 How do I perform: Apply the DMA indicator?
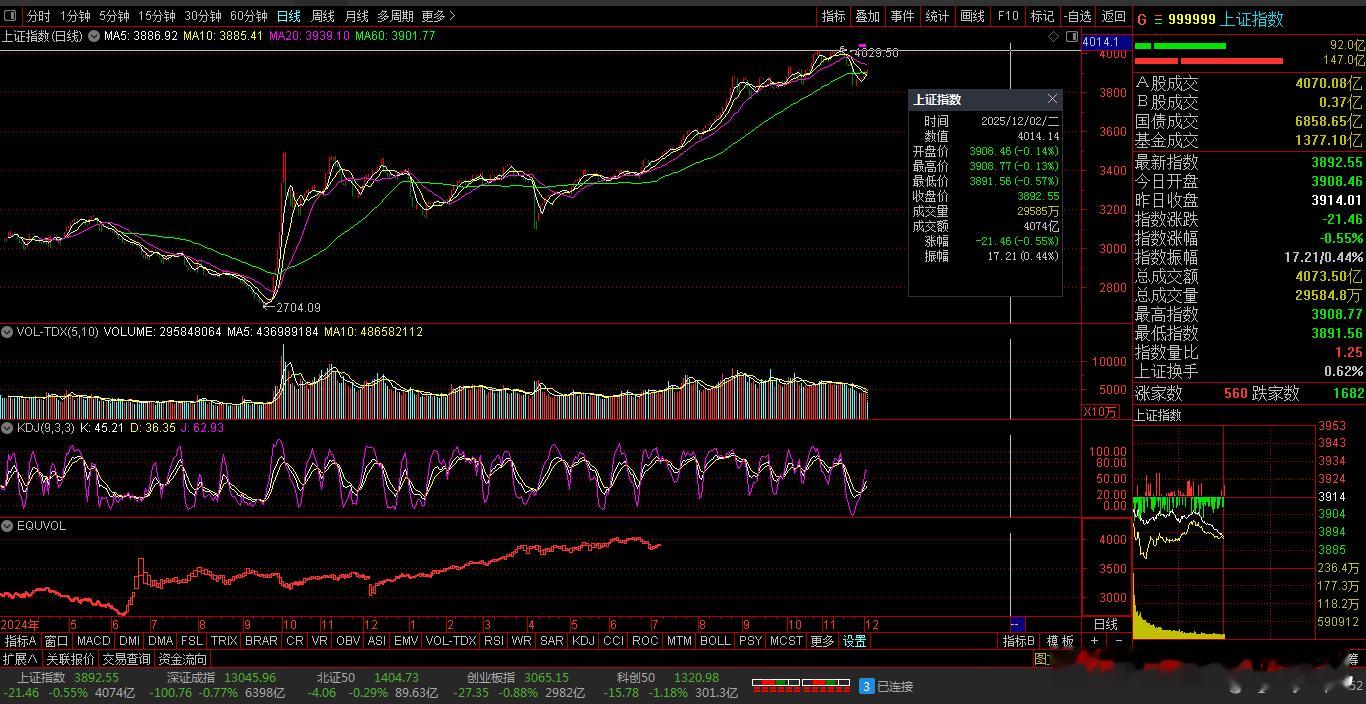click(x=160, y=641)
